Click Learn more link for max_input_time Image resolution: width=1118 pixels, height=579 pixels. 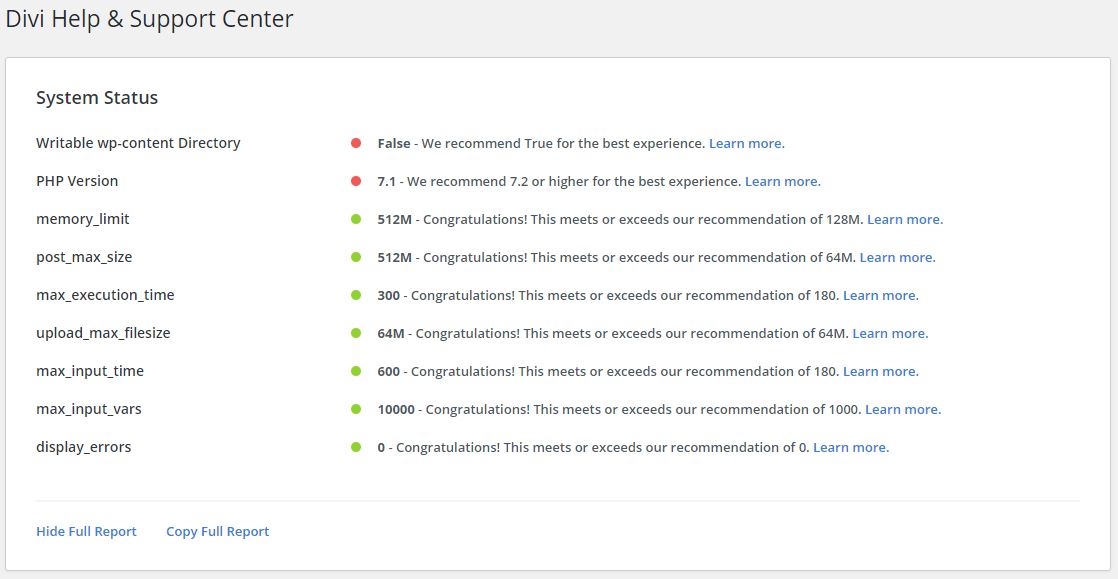point(881,372)
